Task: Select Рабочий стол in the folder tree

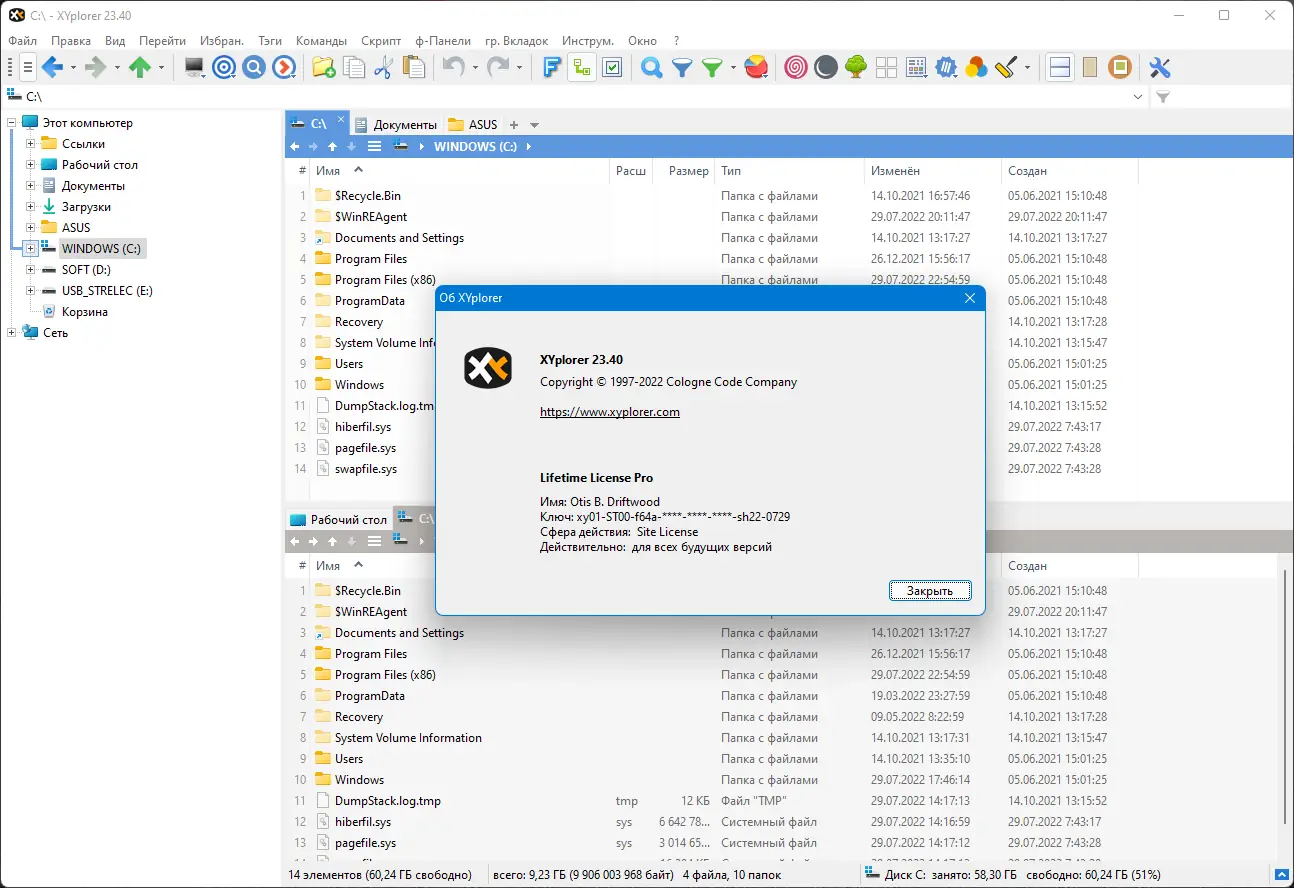Action: pyautogui.click(x=100, y=165)
